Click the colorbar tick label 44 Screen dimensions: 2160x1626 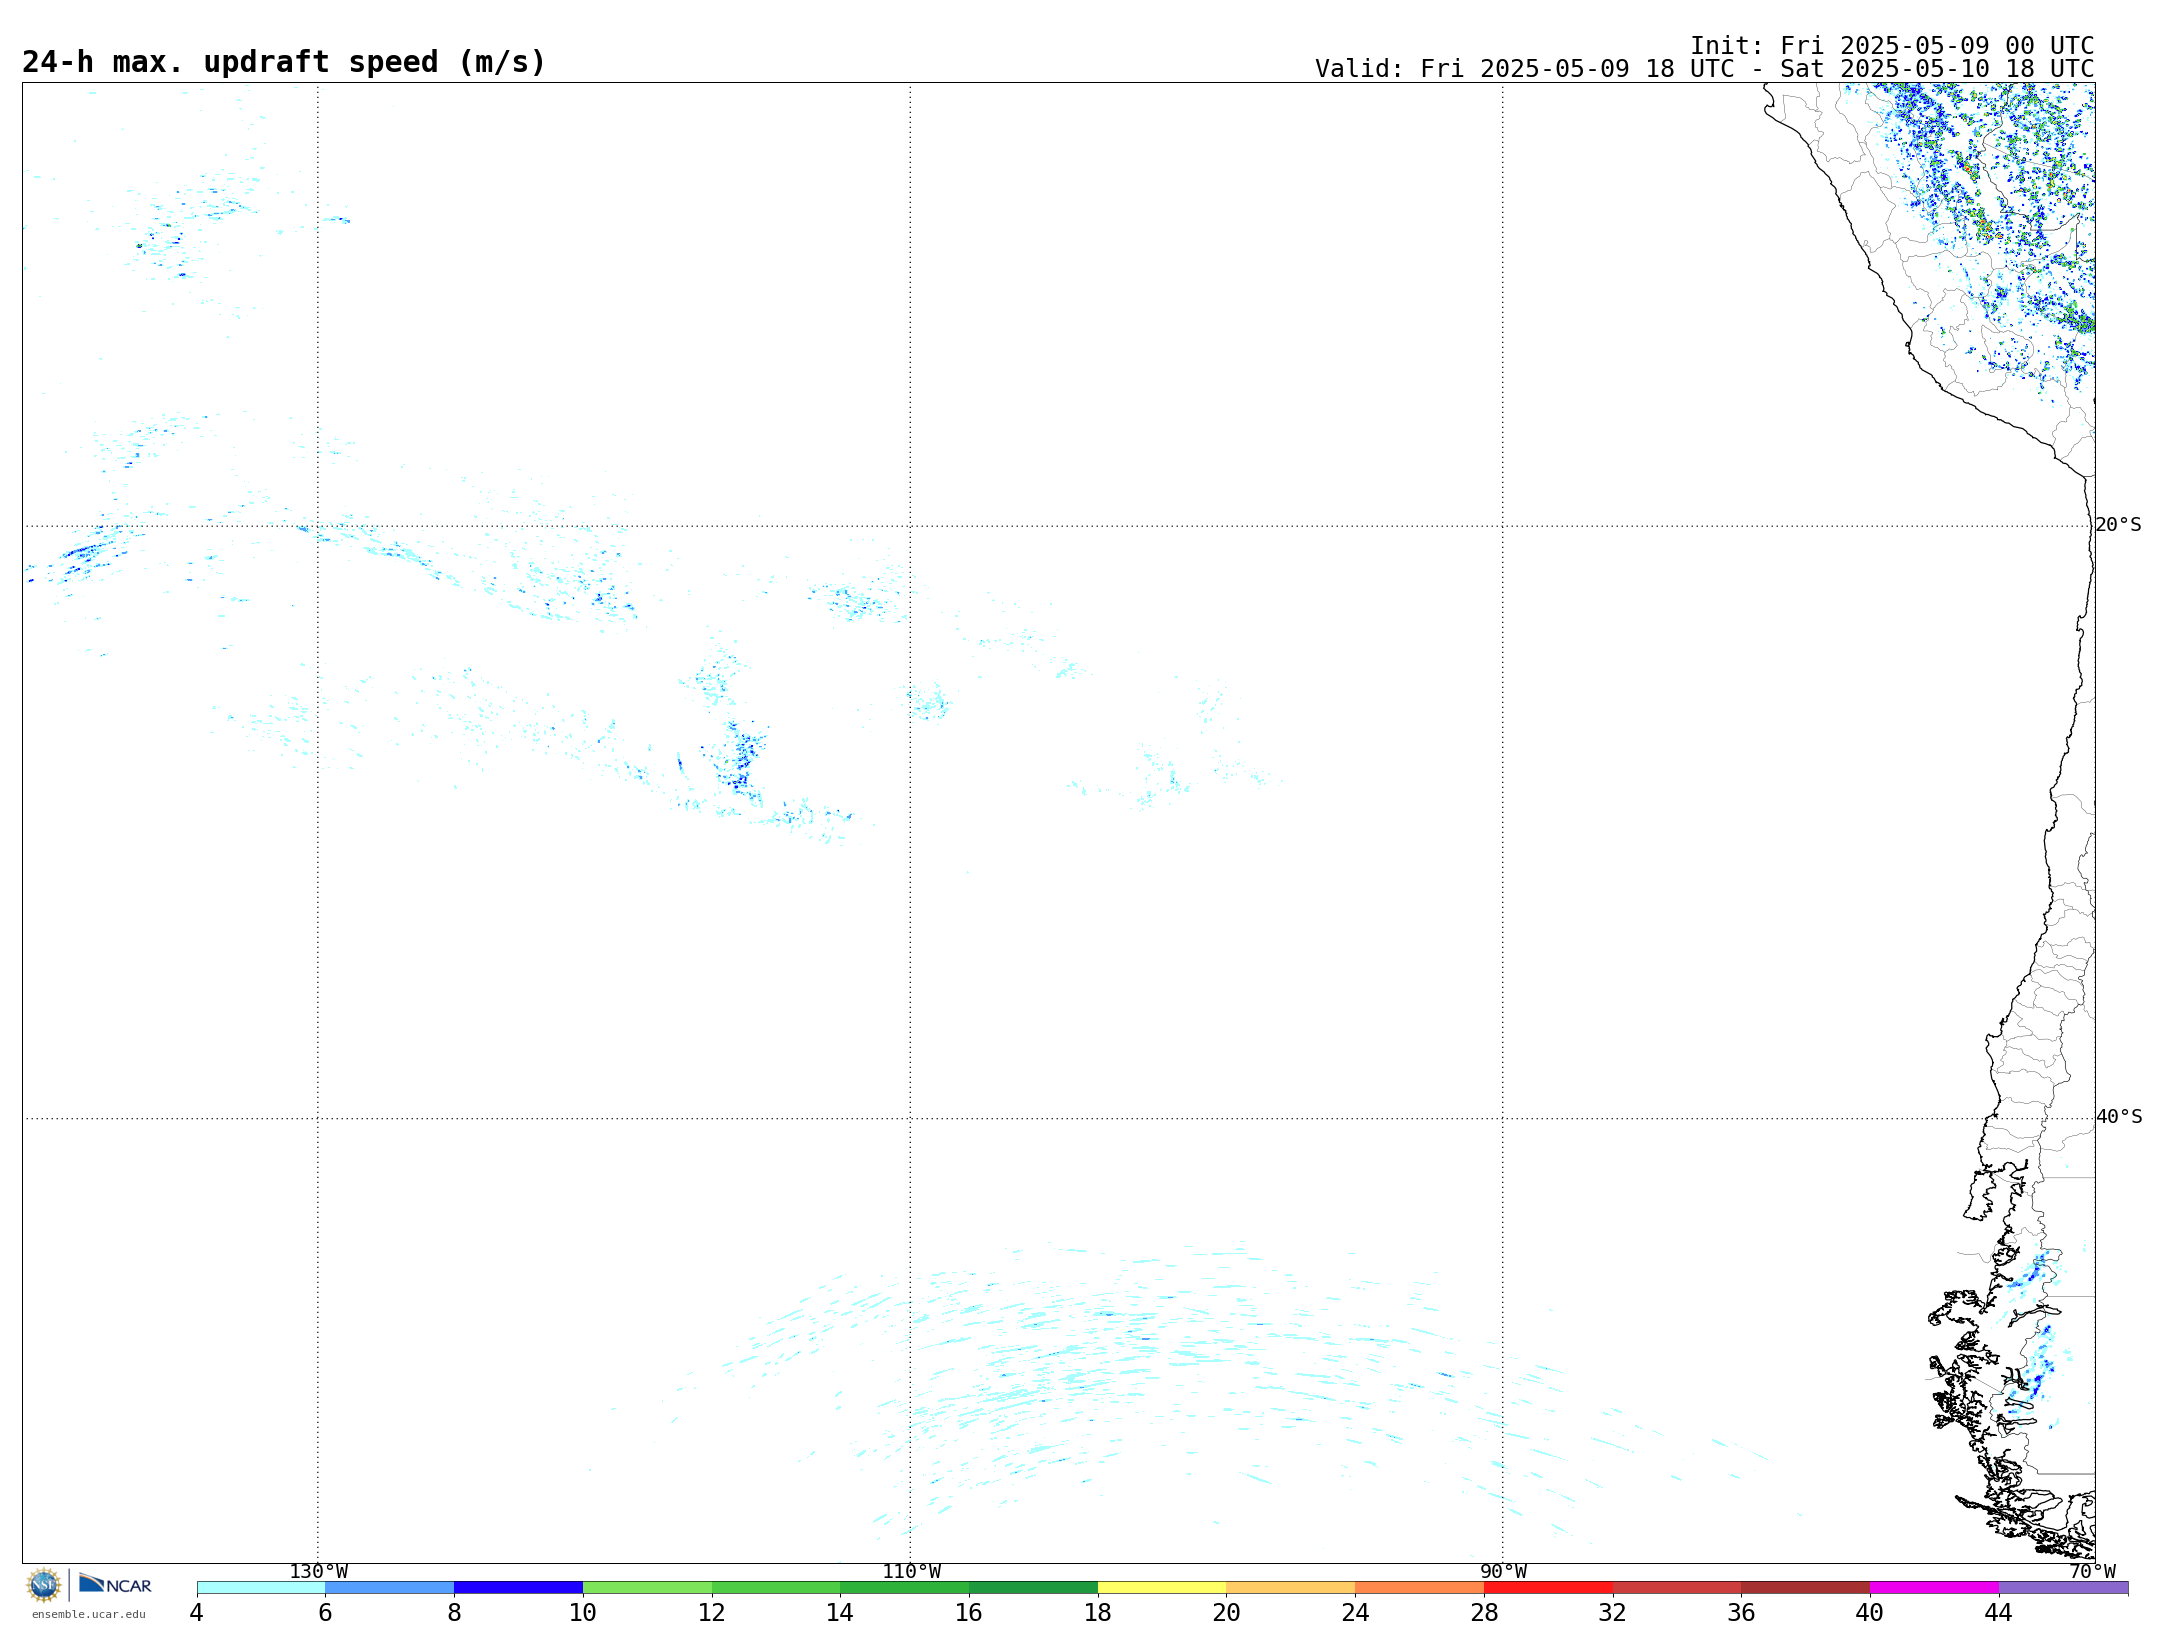[x=1999, y=1612]
